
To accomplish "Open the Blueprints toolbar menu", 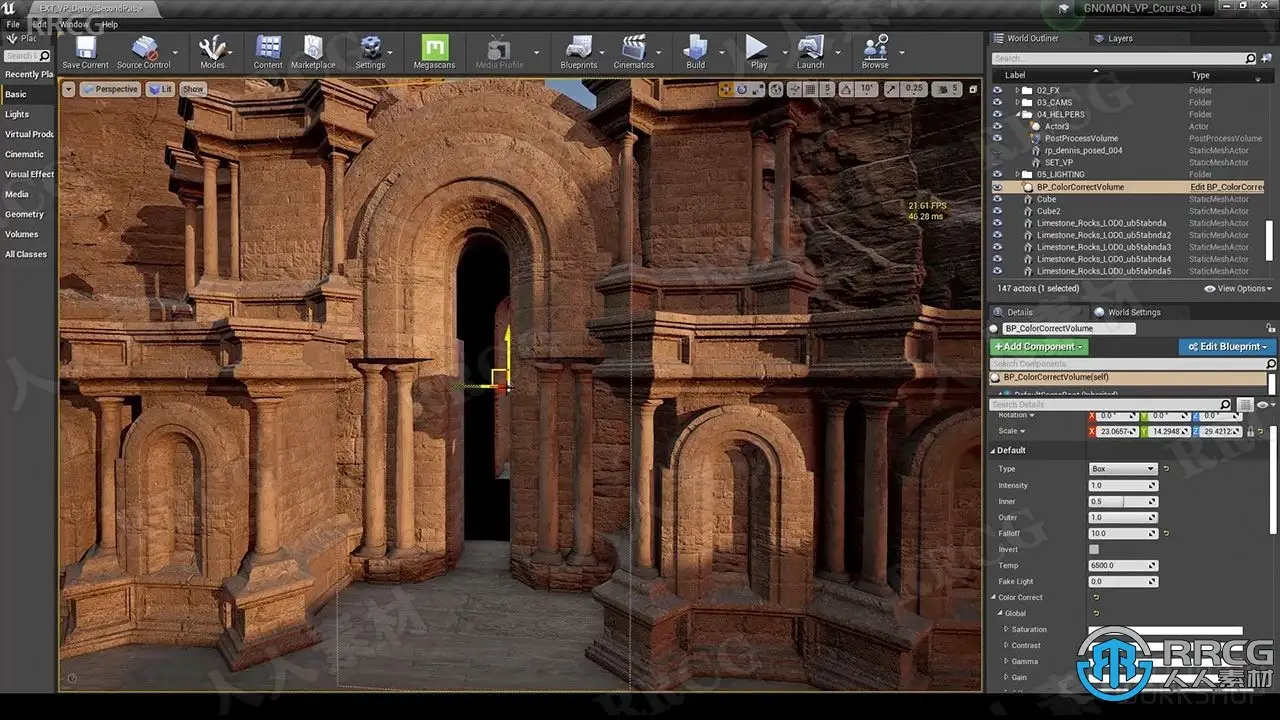I will (578, 48).
